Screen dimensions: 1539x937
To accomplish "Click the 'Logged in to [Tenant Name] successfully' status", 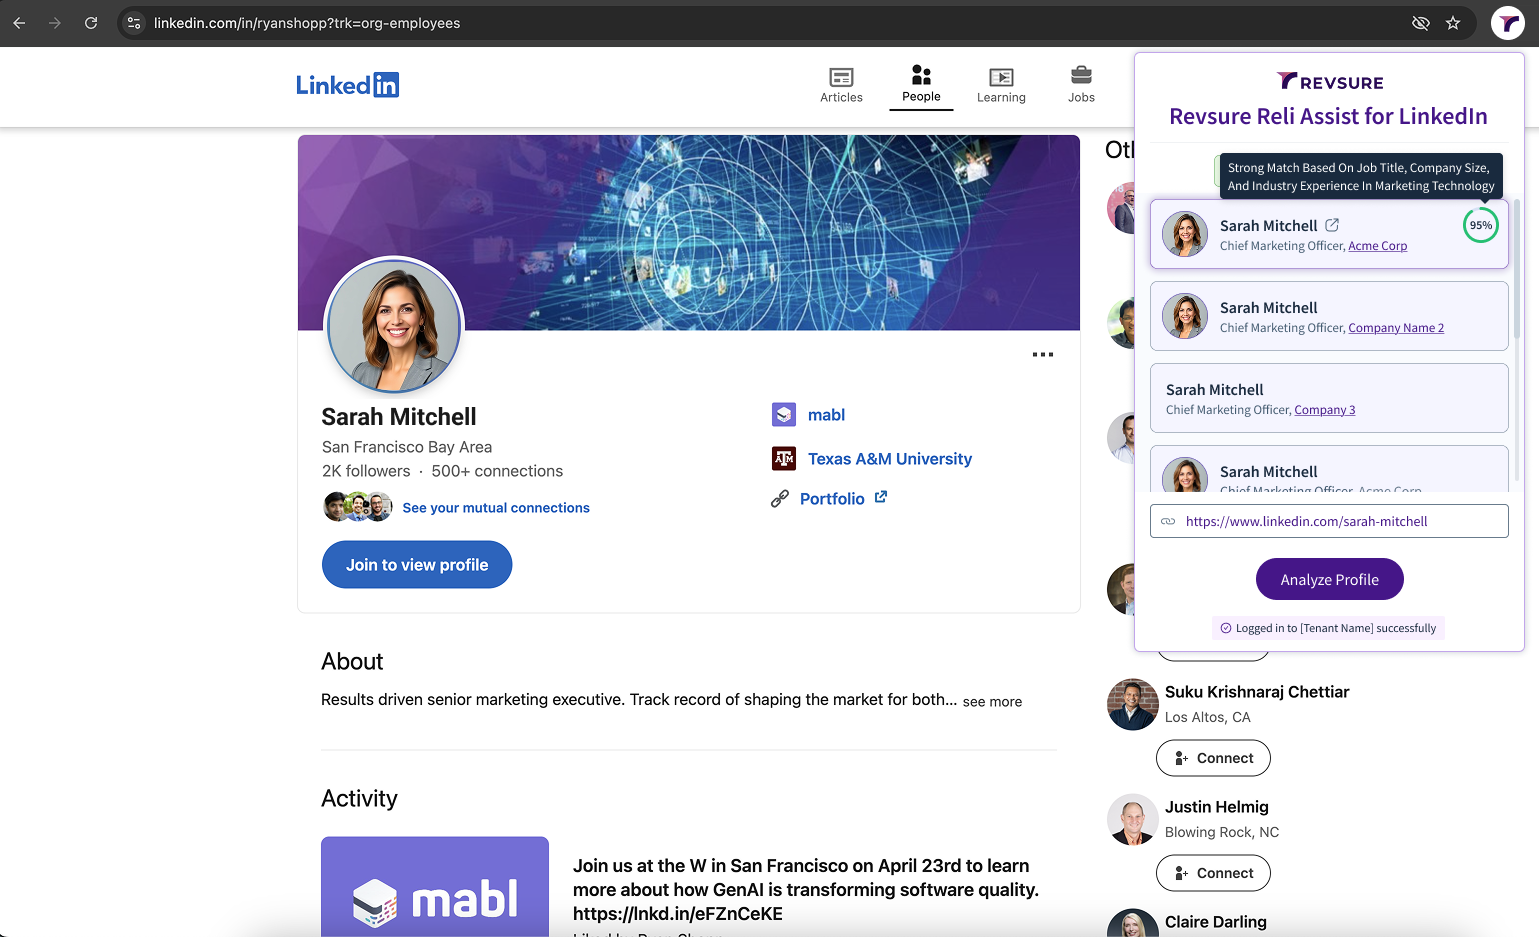I will (1329, 628).
